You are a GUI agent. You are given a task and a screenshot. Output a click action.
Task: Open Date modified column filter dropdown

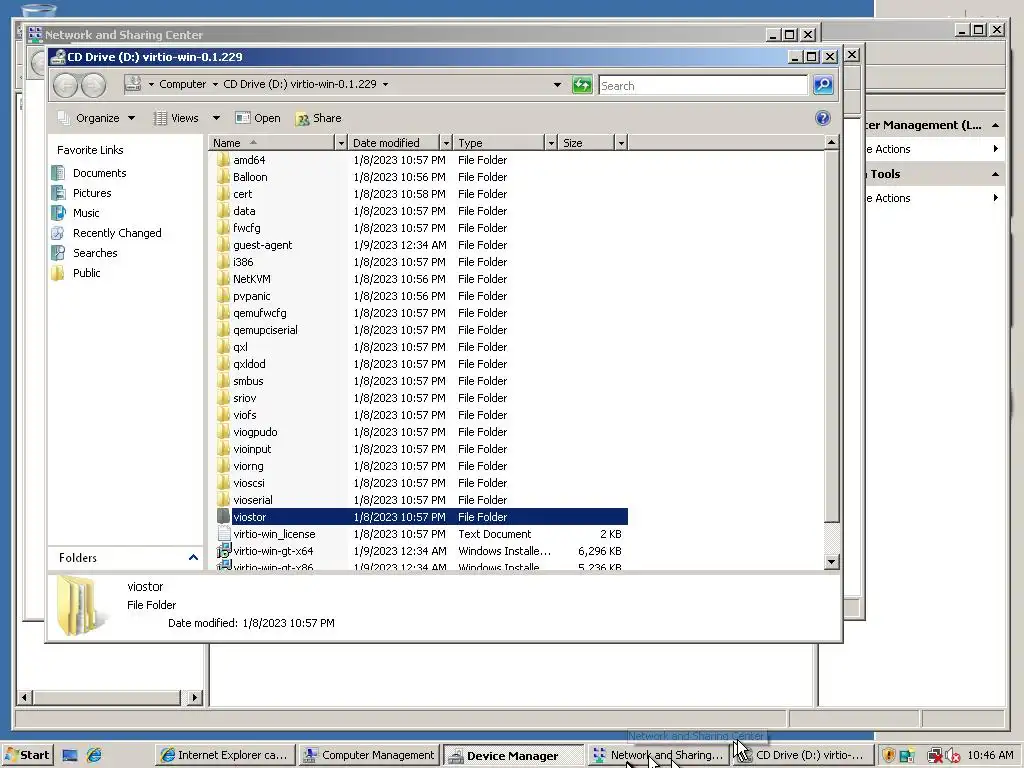pos(446,143)
